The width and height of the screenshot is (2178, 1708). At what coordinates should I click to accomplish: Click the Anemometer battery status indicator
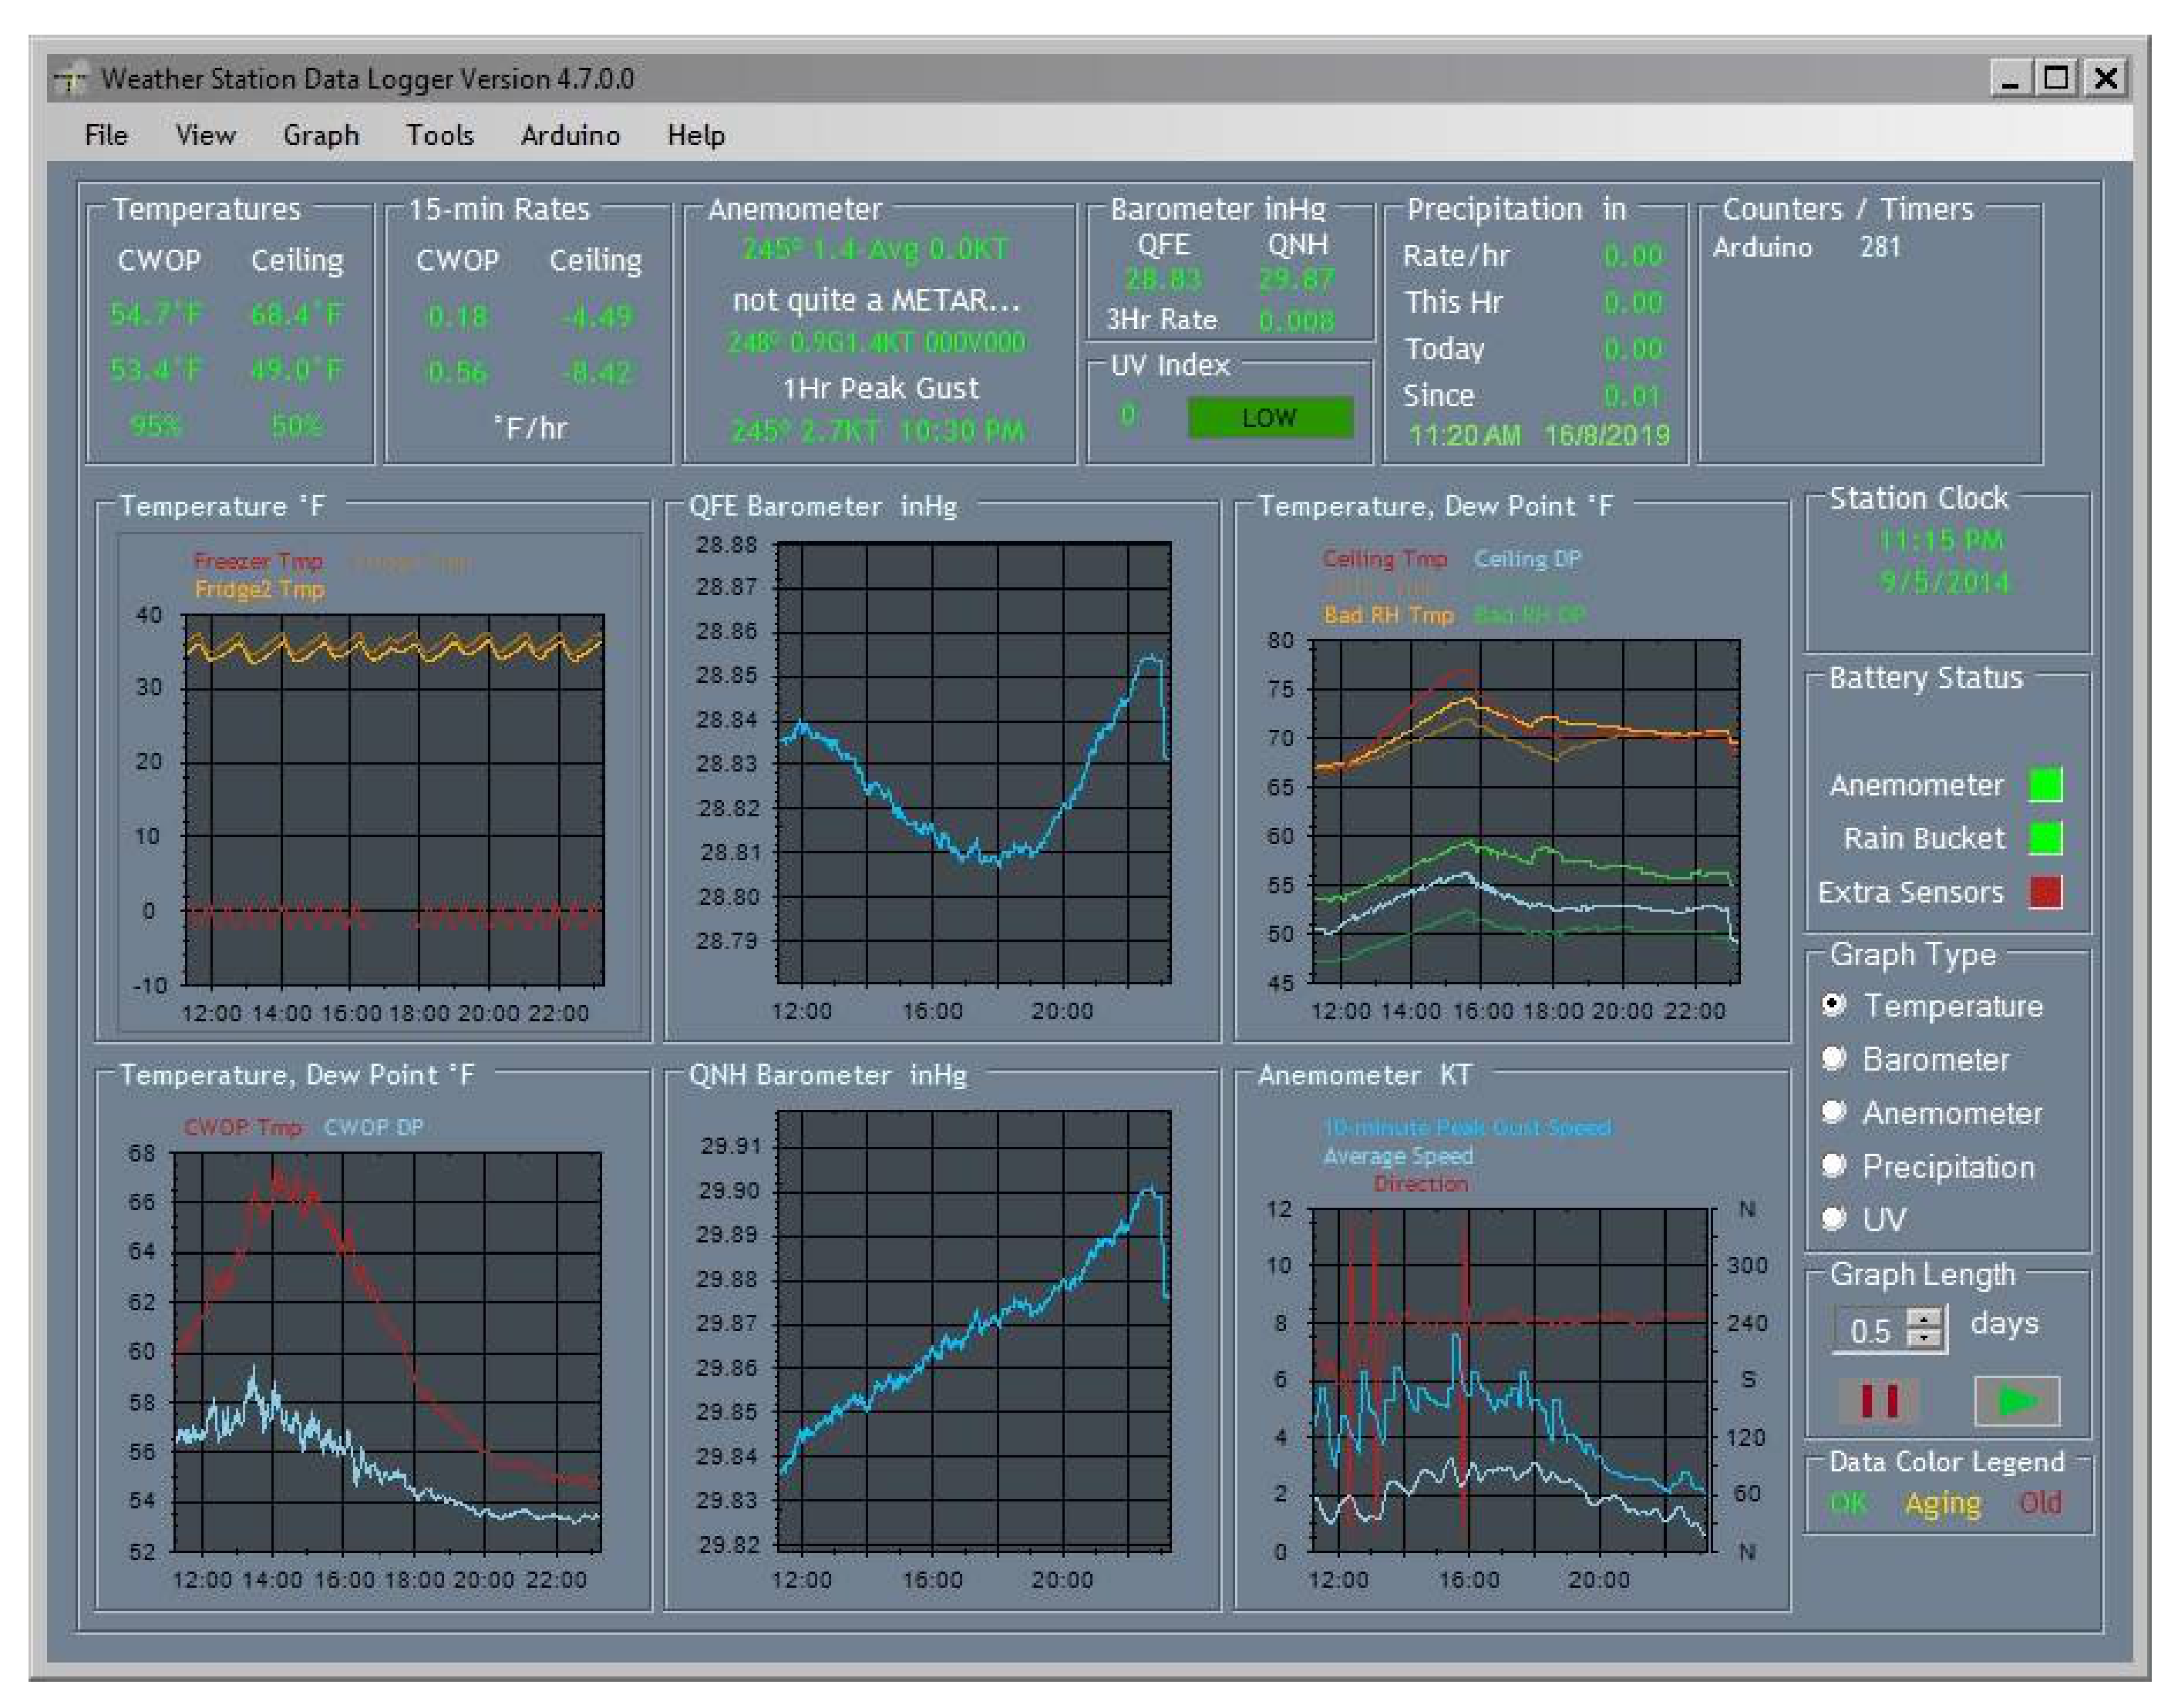click(2044, 785)
